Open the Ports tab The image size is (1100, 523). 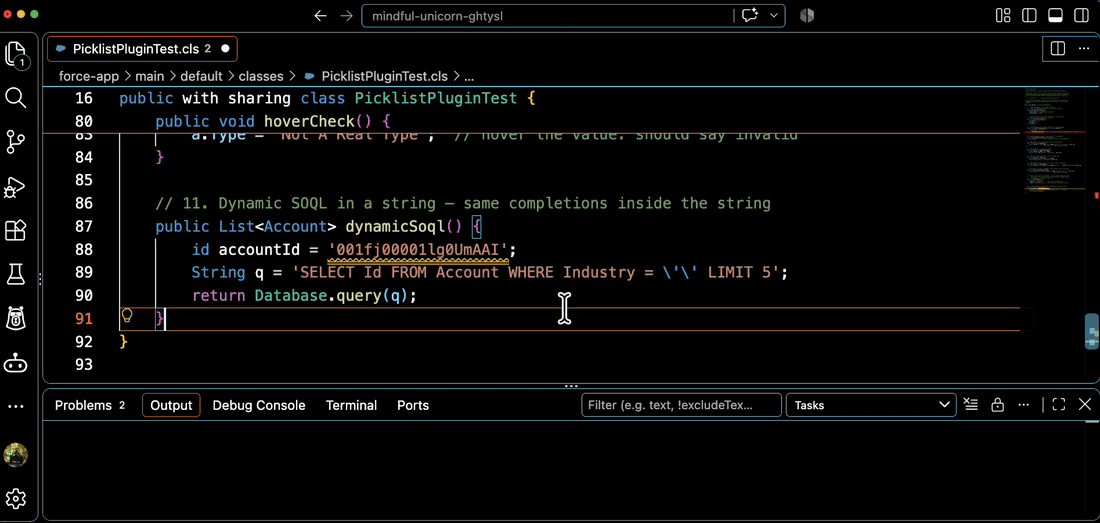pos(413,405)
